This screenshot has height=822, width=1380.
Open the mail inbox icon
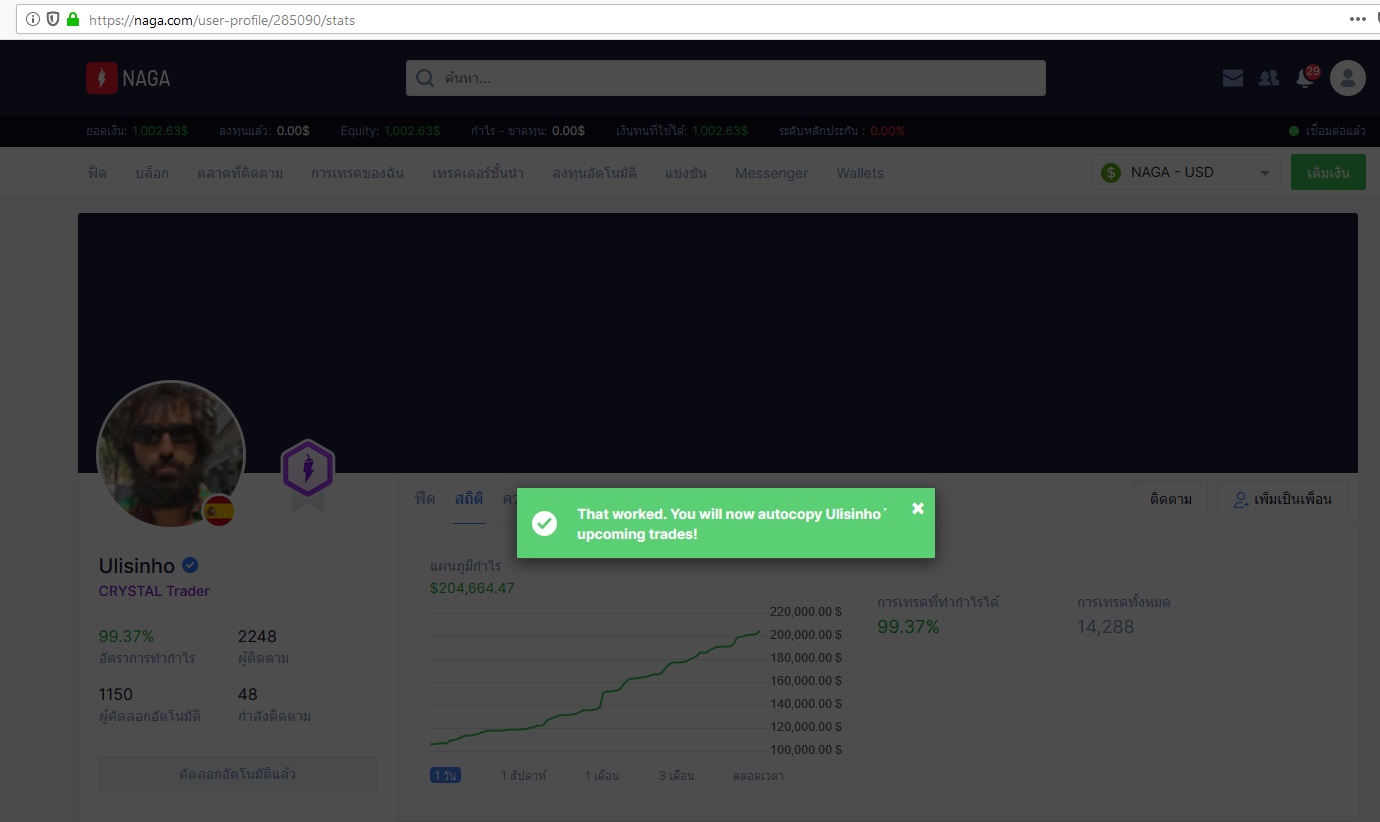[1233, 78]
